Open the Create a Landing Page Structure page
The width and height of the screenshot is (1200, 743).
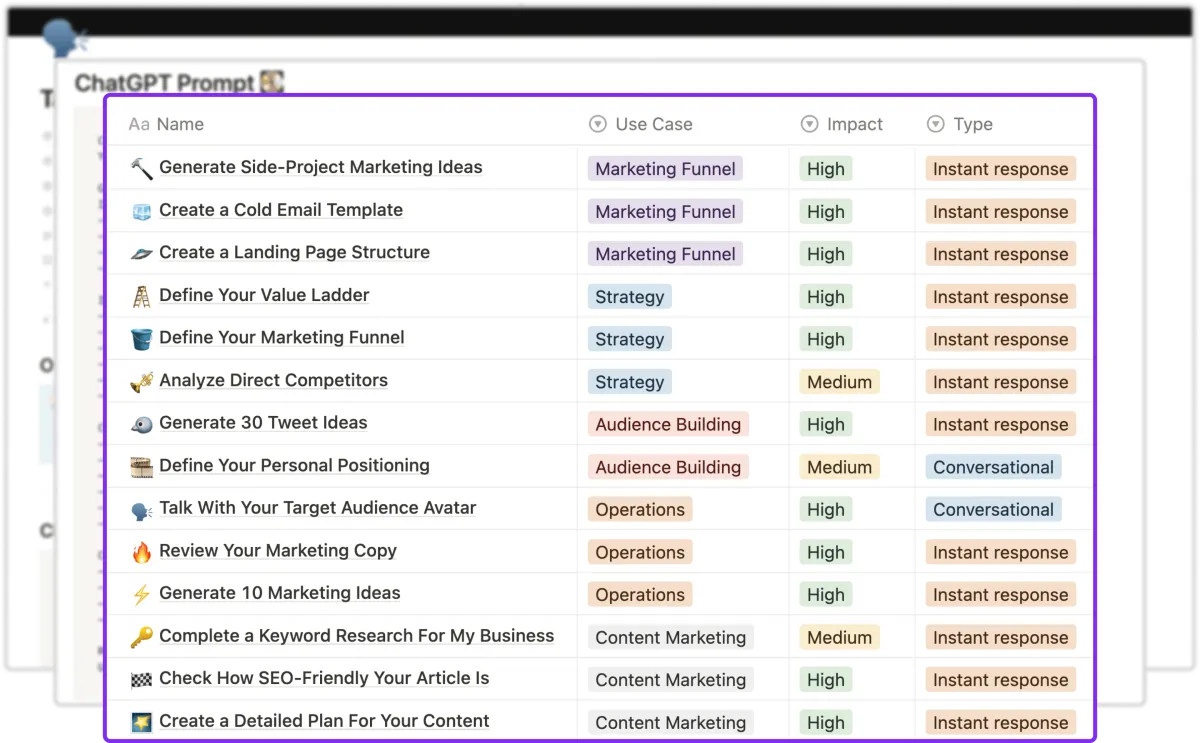294,253
